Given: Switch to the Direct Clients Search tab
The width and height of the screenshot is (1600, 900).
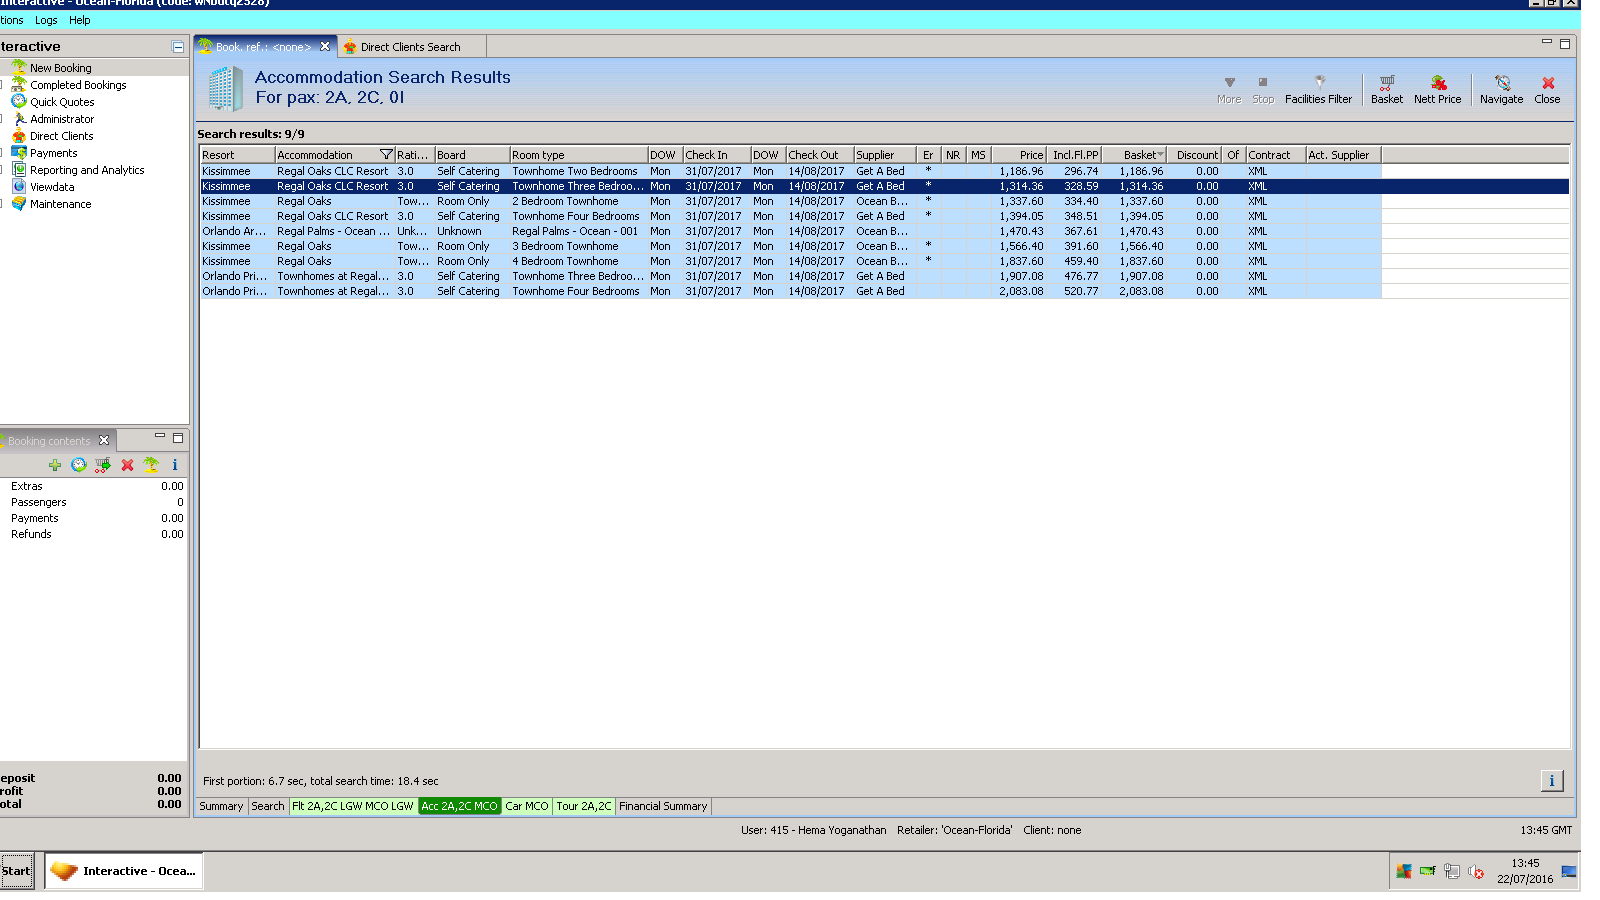Looking at the screenshot, I should (x=410, y=47).
